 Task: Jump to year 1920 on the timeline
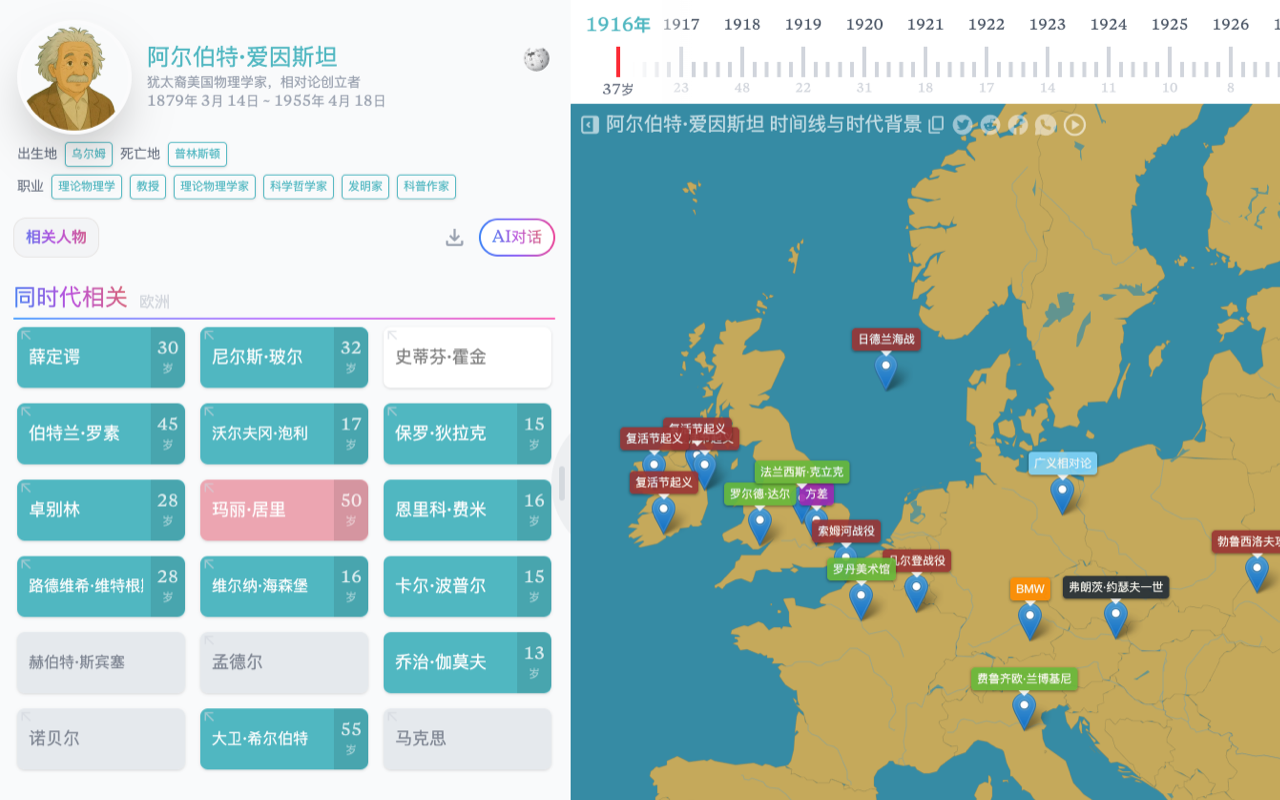pyautogui.click(x=864, y=24)
